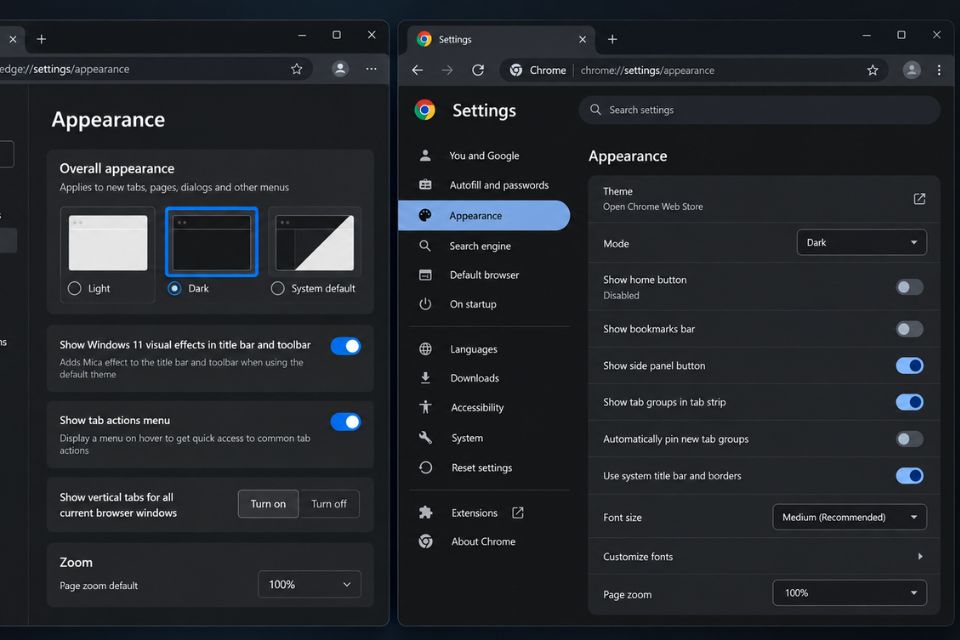Click the Edge address bar URL
Viewport: 960px width, 640px height.
click(65, 69)
